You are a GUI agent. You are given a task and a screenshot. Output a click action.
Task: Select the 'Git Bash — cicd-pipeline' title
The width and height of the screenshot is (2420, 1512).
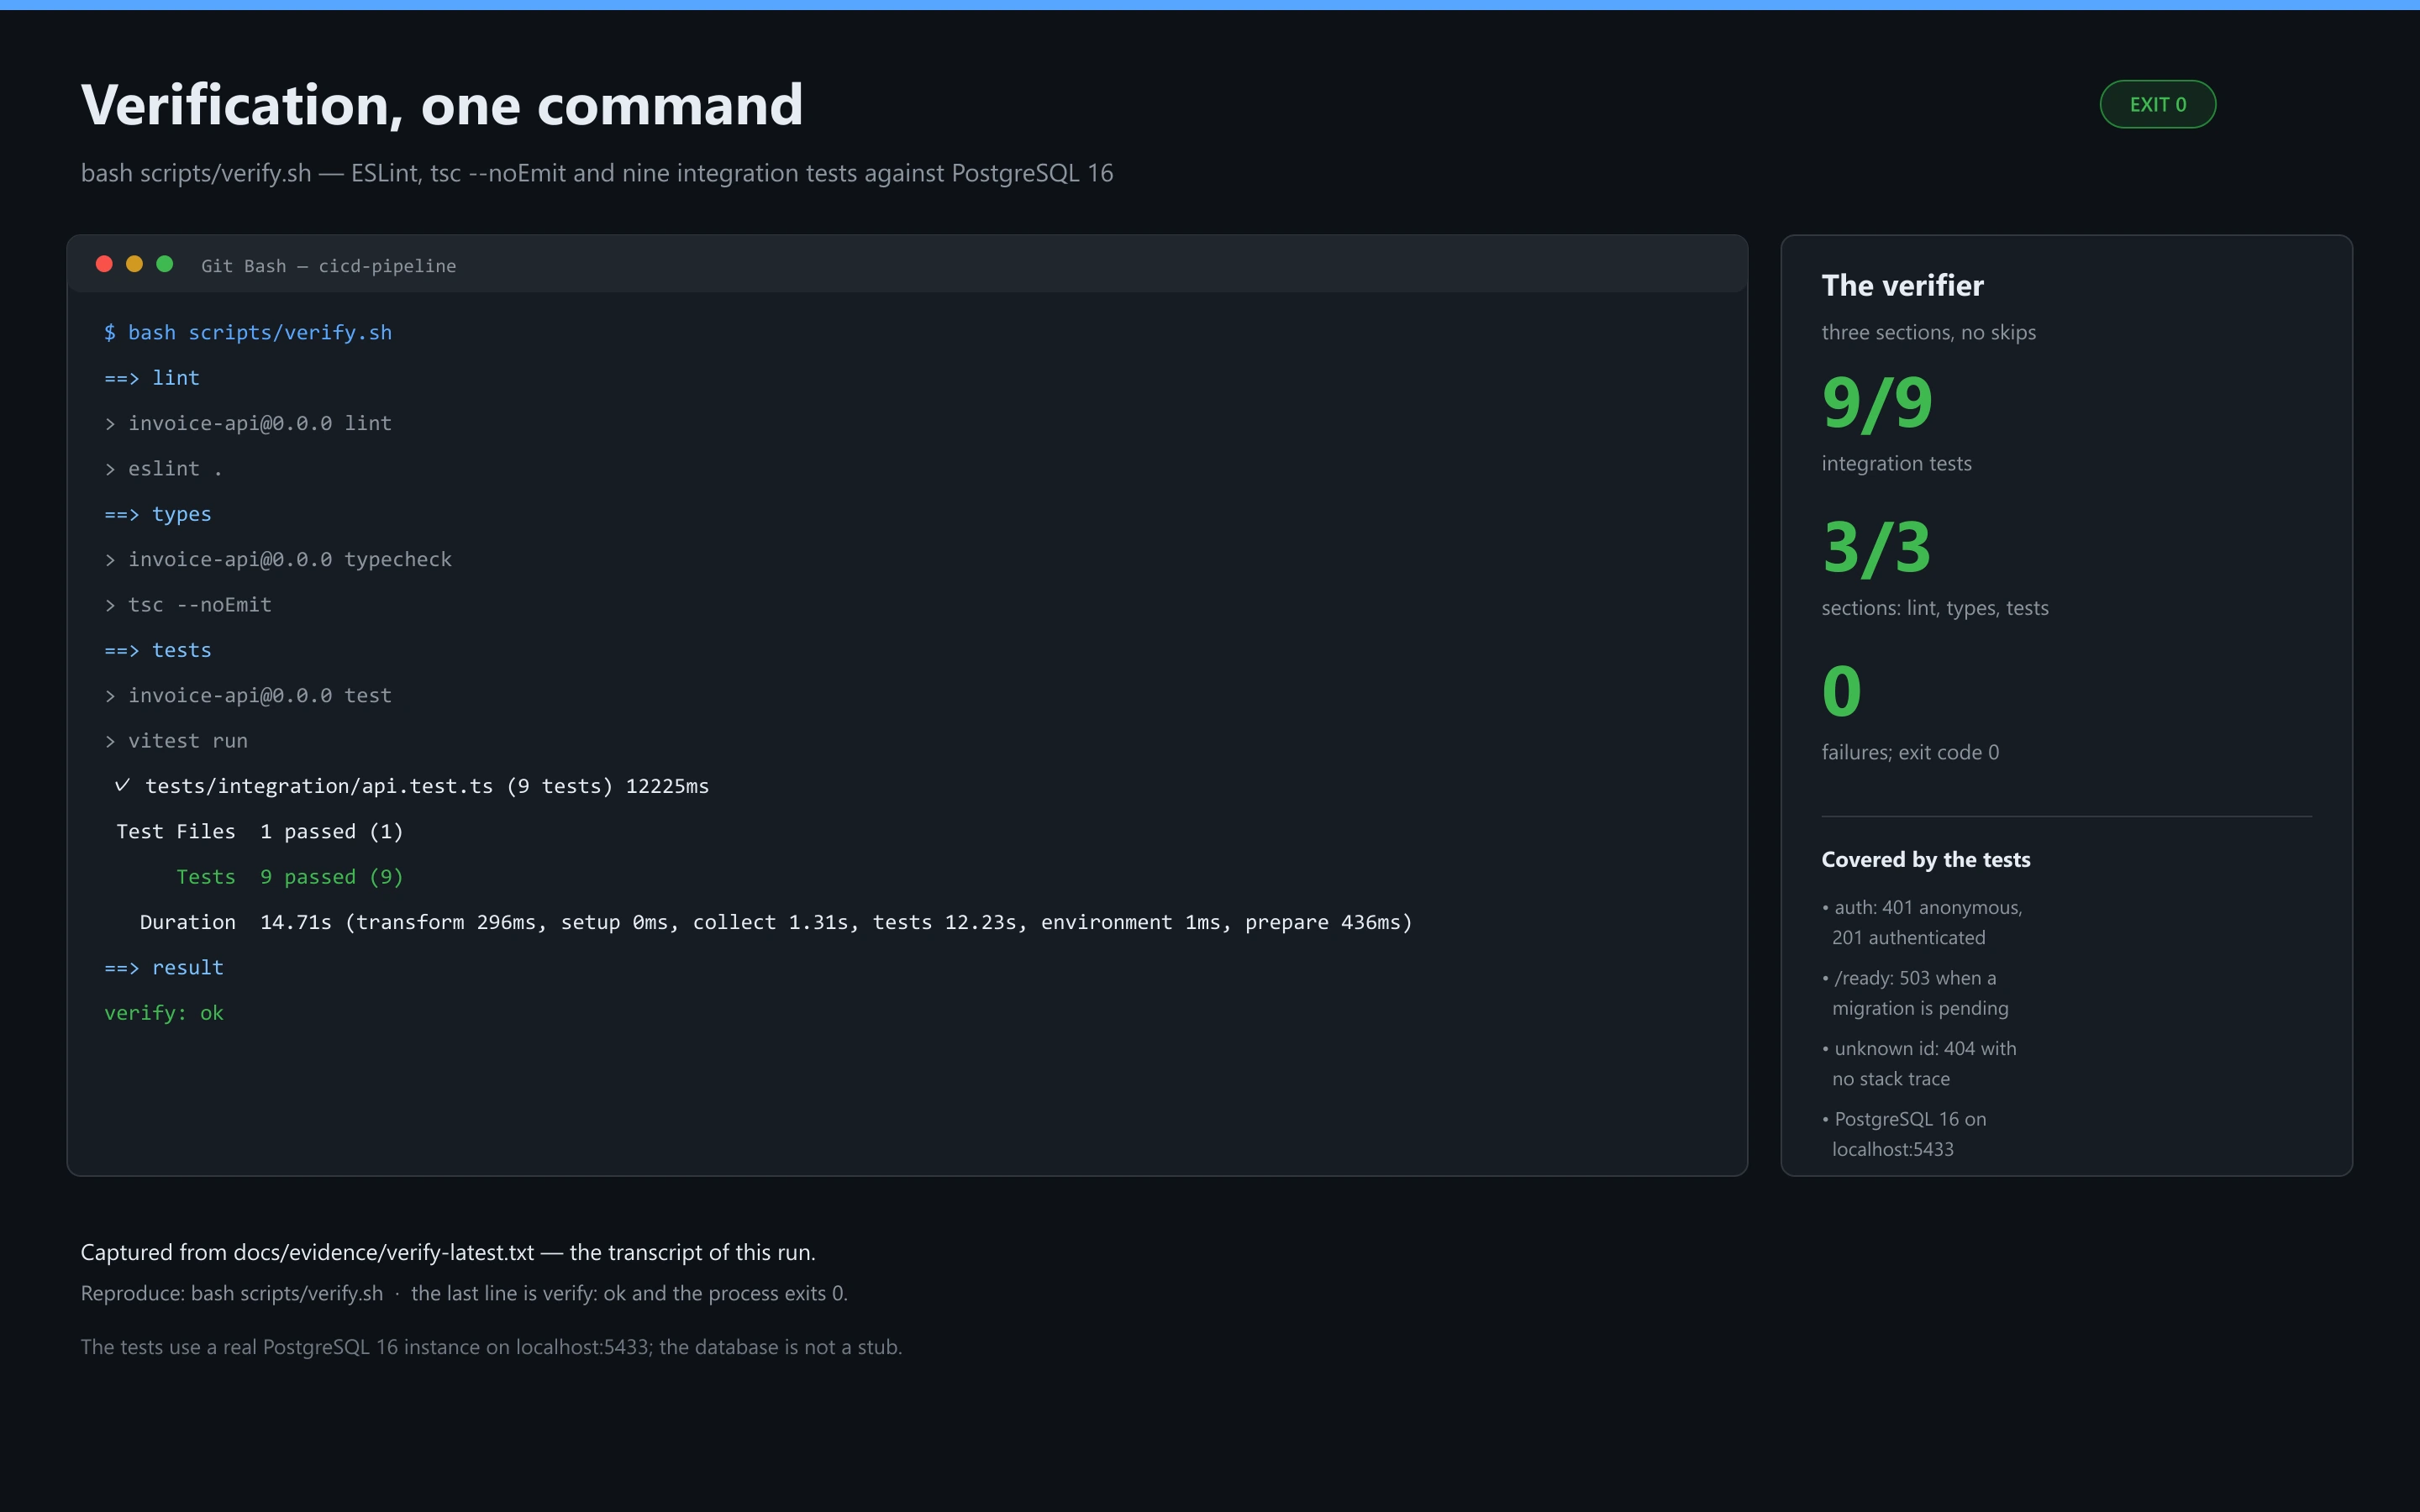point(329,266)
